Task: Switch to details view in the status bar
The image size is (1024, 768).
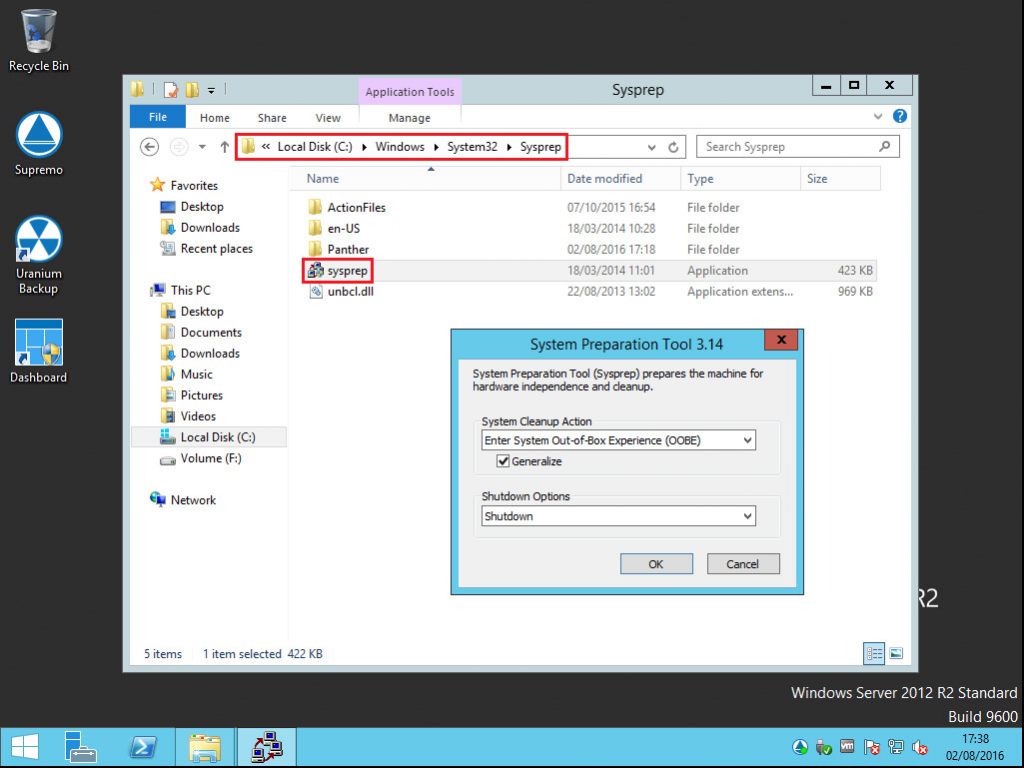Action: click(873, 653)
